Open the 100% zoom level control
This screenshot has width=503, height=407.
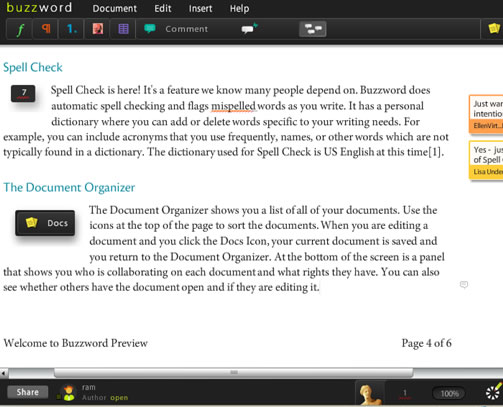tap(449, 394)
